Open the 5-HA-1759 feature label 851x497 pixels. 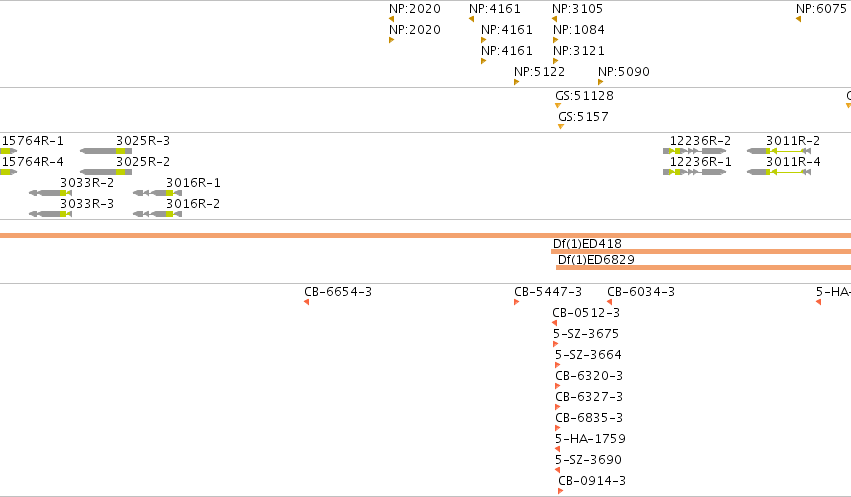590,439
